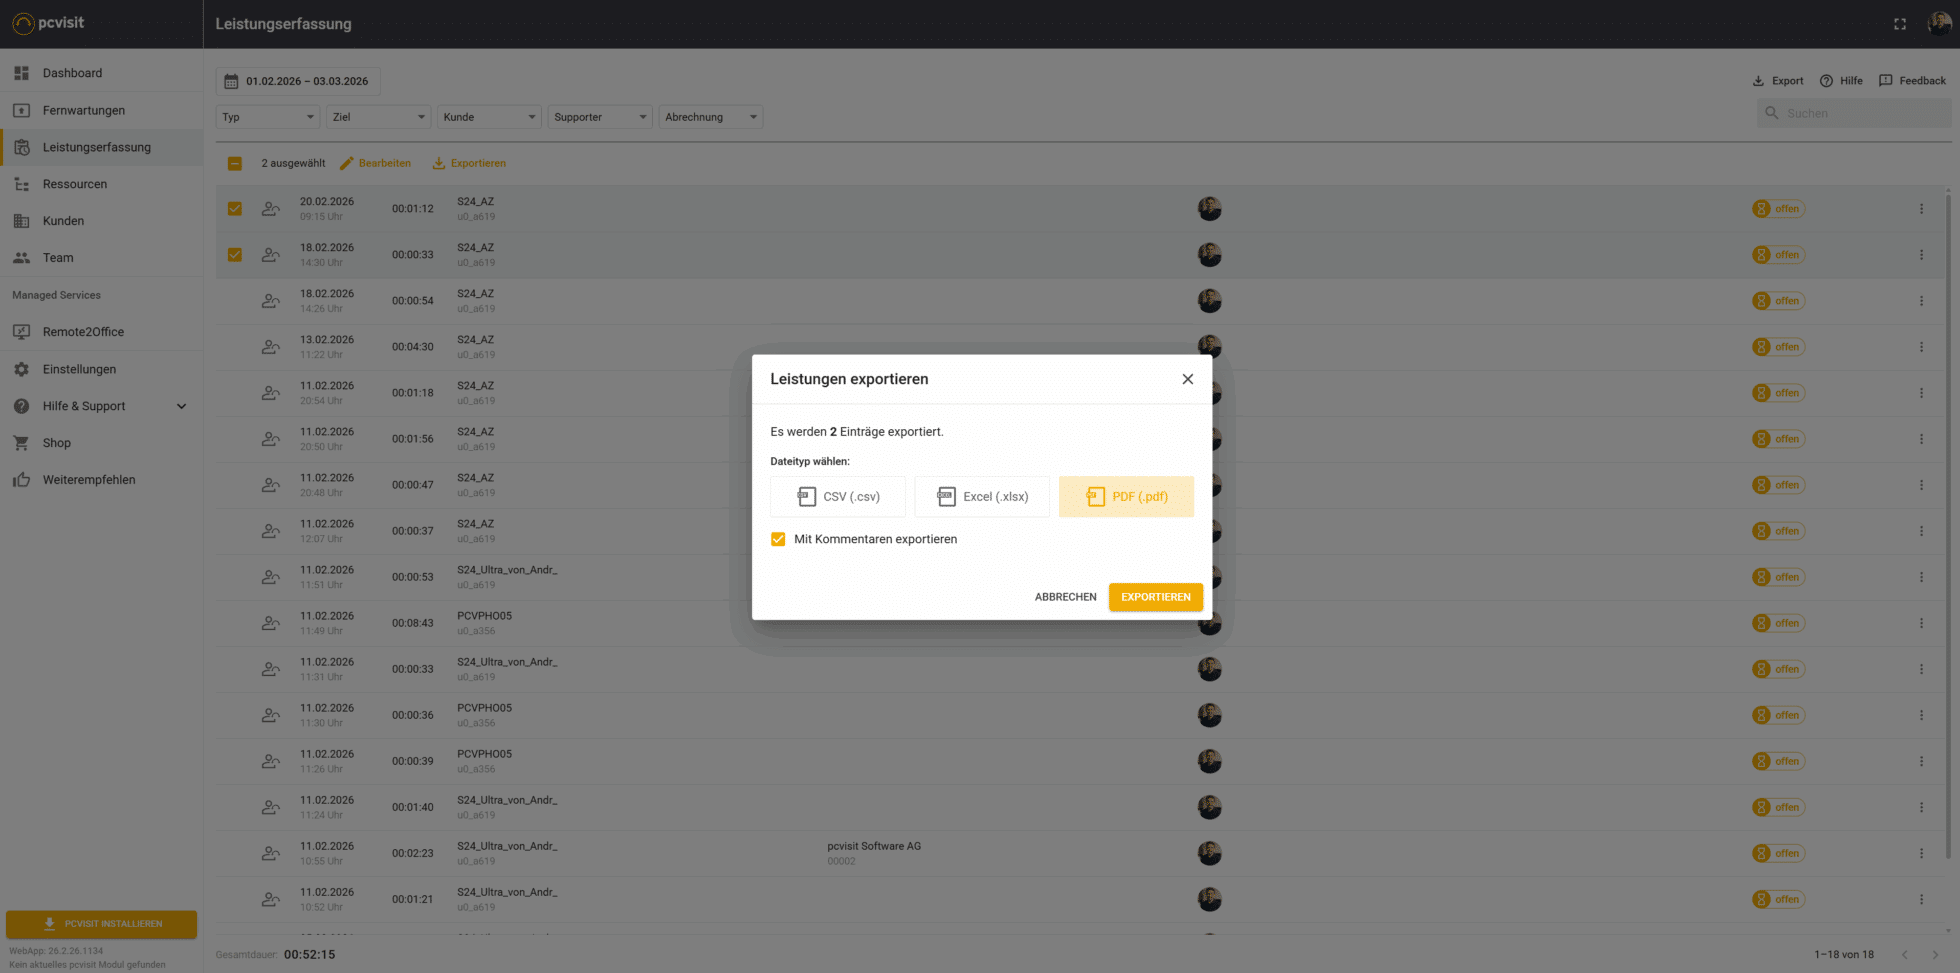
Task: Toggle Mit Kommentaren exportieren checkbox
Action: (x=778, y=539)
